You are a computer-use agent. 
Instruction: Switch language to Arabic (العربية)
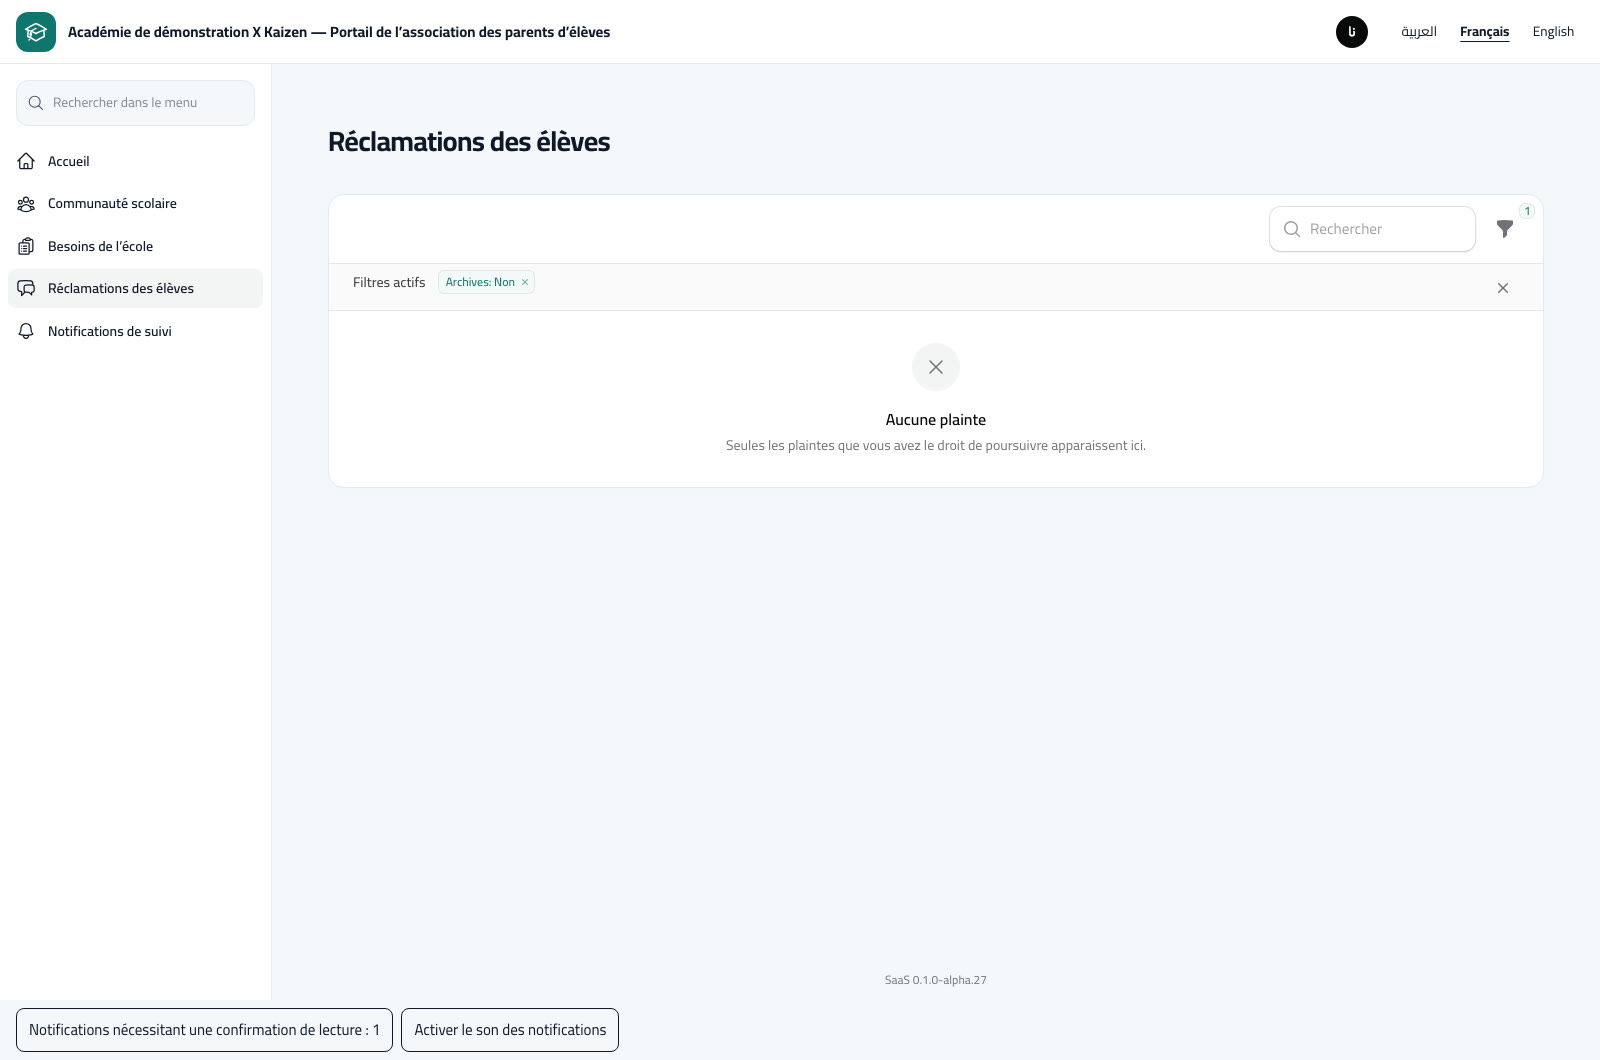(1418, 32)
